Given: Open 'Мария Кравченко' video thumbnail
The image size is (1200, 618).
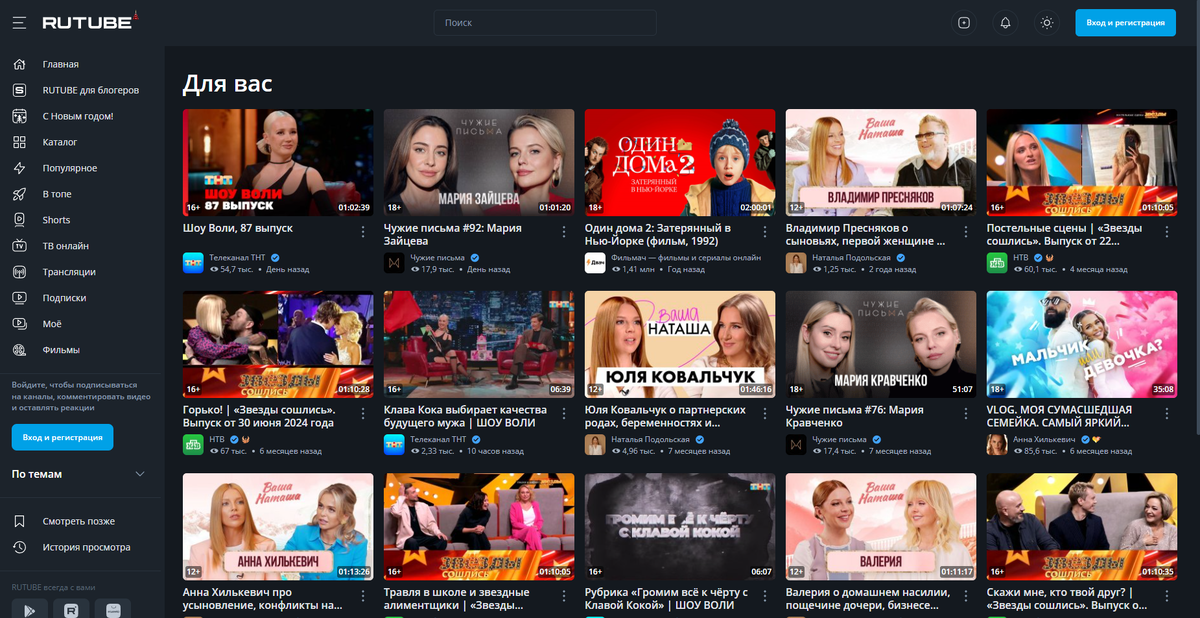Looking at the screenshot, I should 881,344.
